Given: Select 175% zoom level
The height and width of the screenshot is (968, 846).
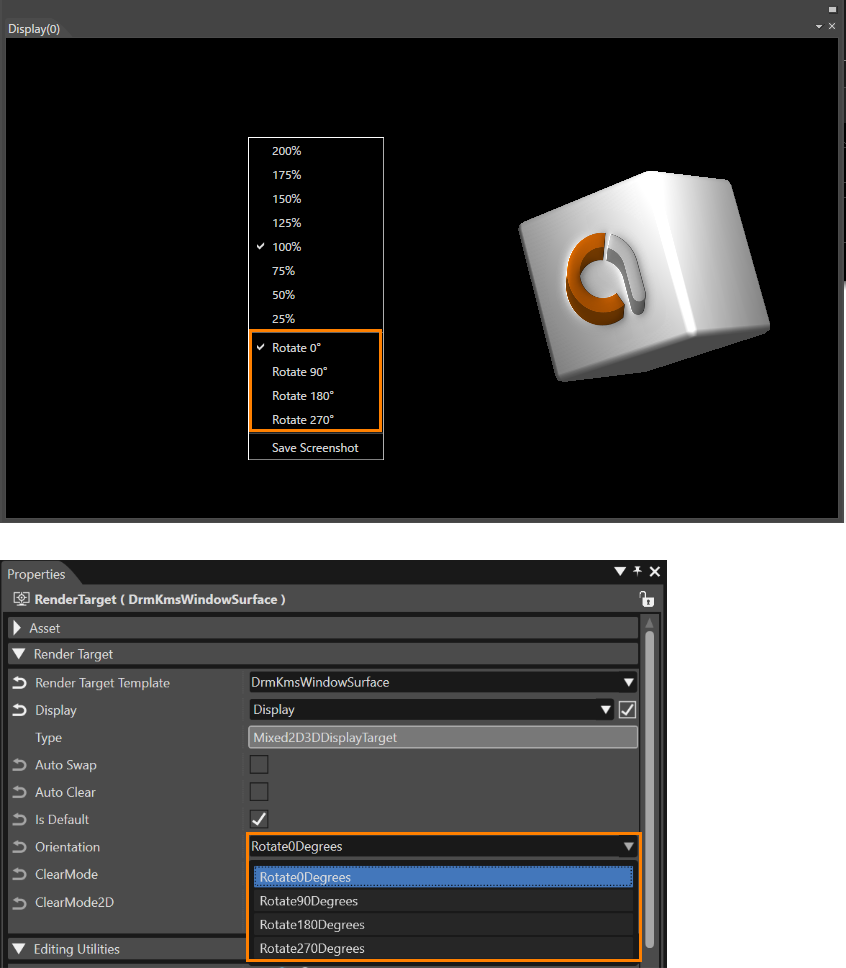Looking at the screenshot, I should [316, 175].
